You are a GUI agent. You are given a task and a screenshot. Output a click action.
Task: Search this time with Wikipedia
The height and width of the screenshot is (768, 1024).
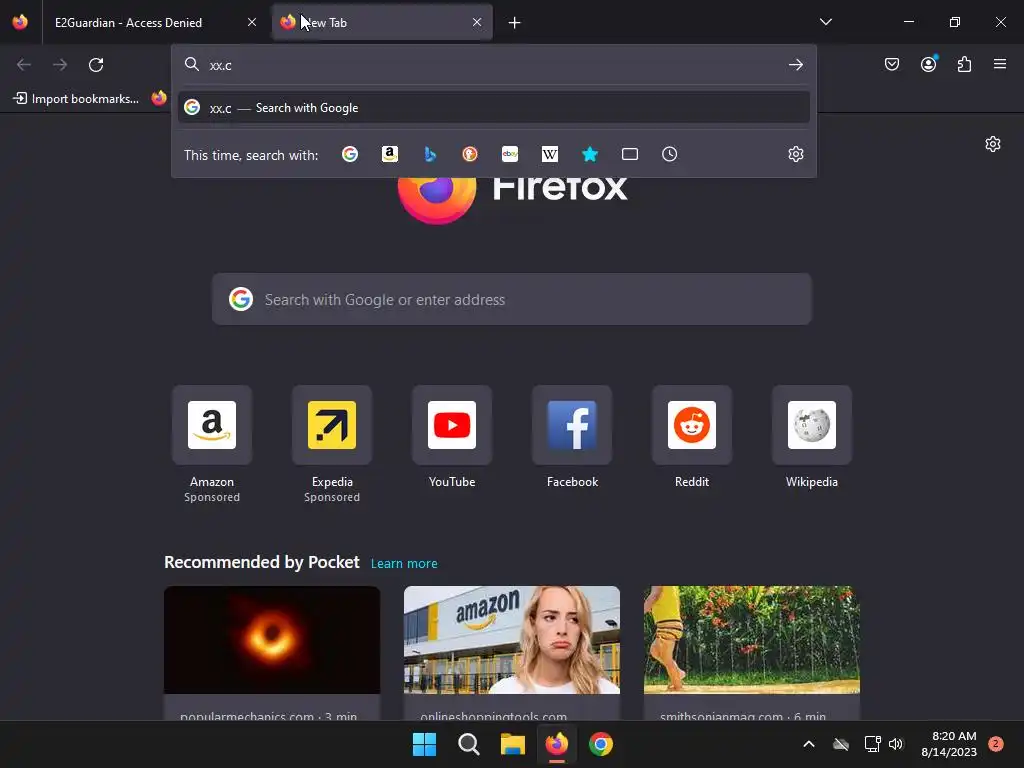click(x=550, y=154)
